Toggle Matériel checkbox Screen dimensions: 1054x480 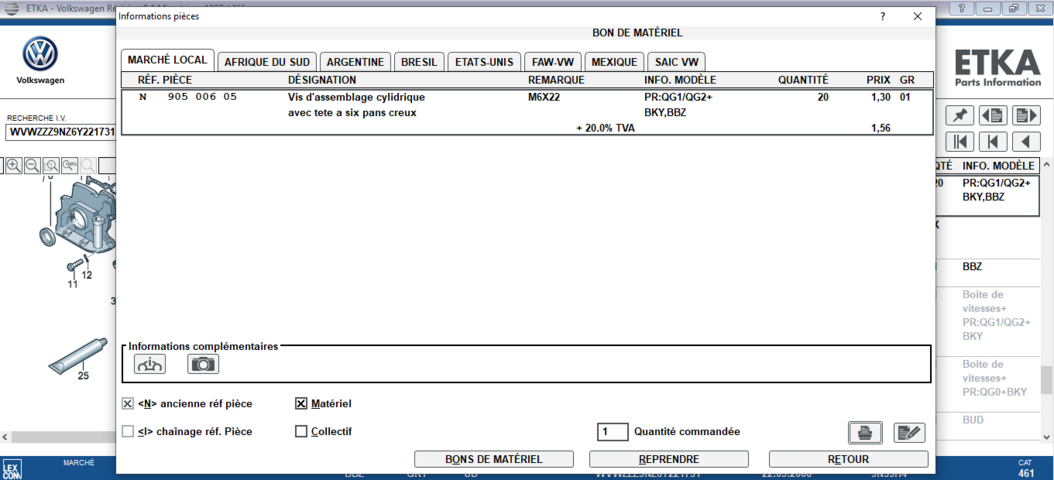pyautogui.click(x=301, y=404)
